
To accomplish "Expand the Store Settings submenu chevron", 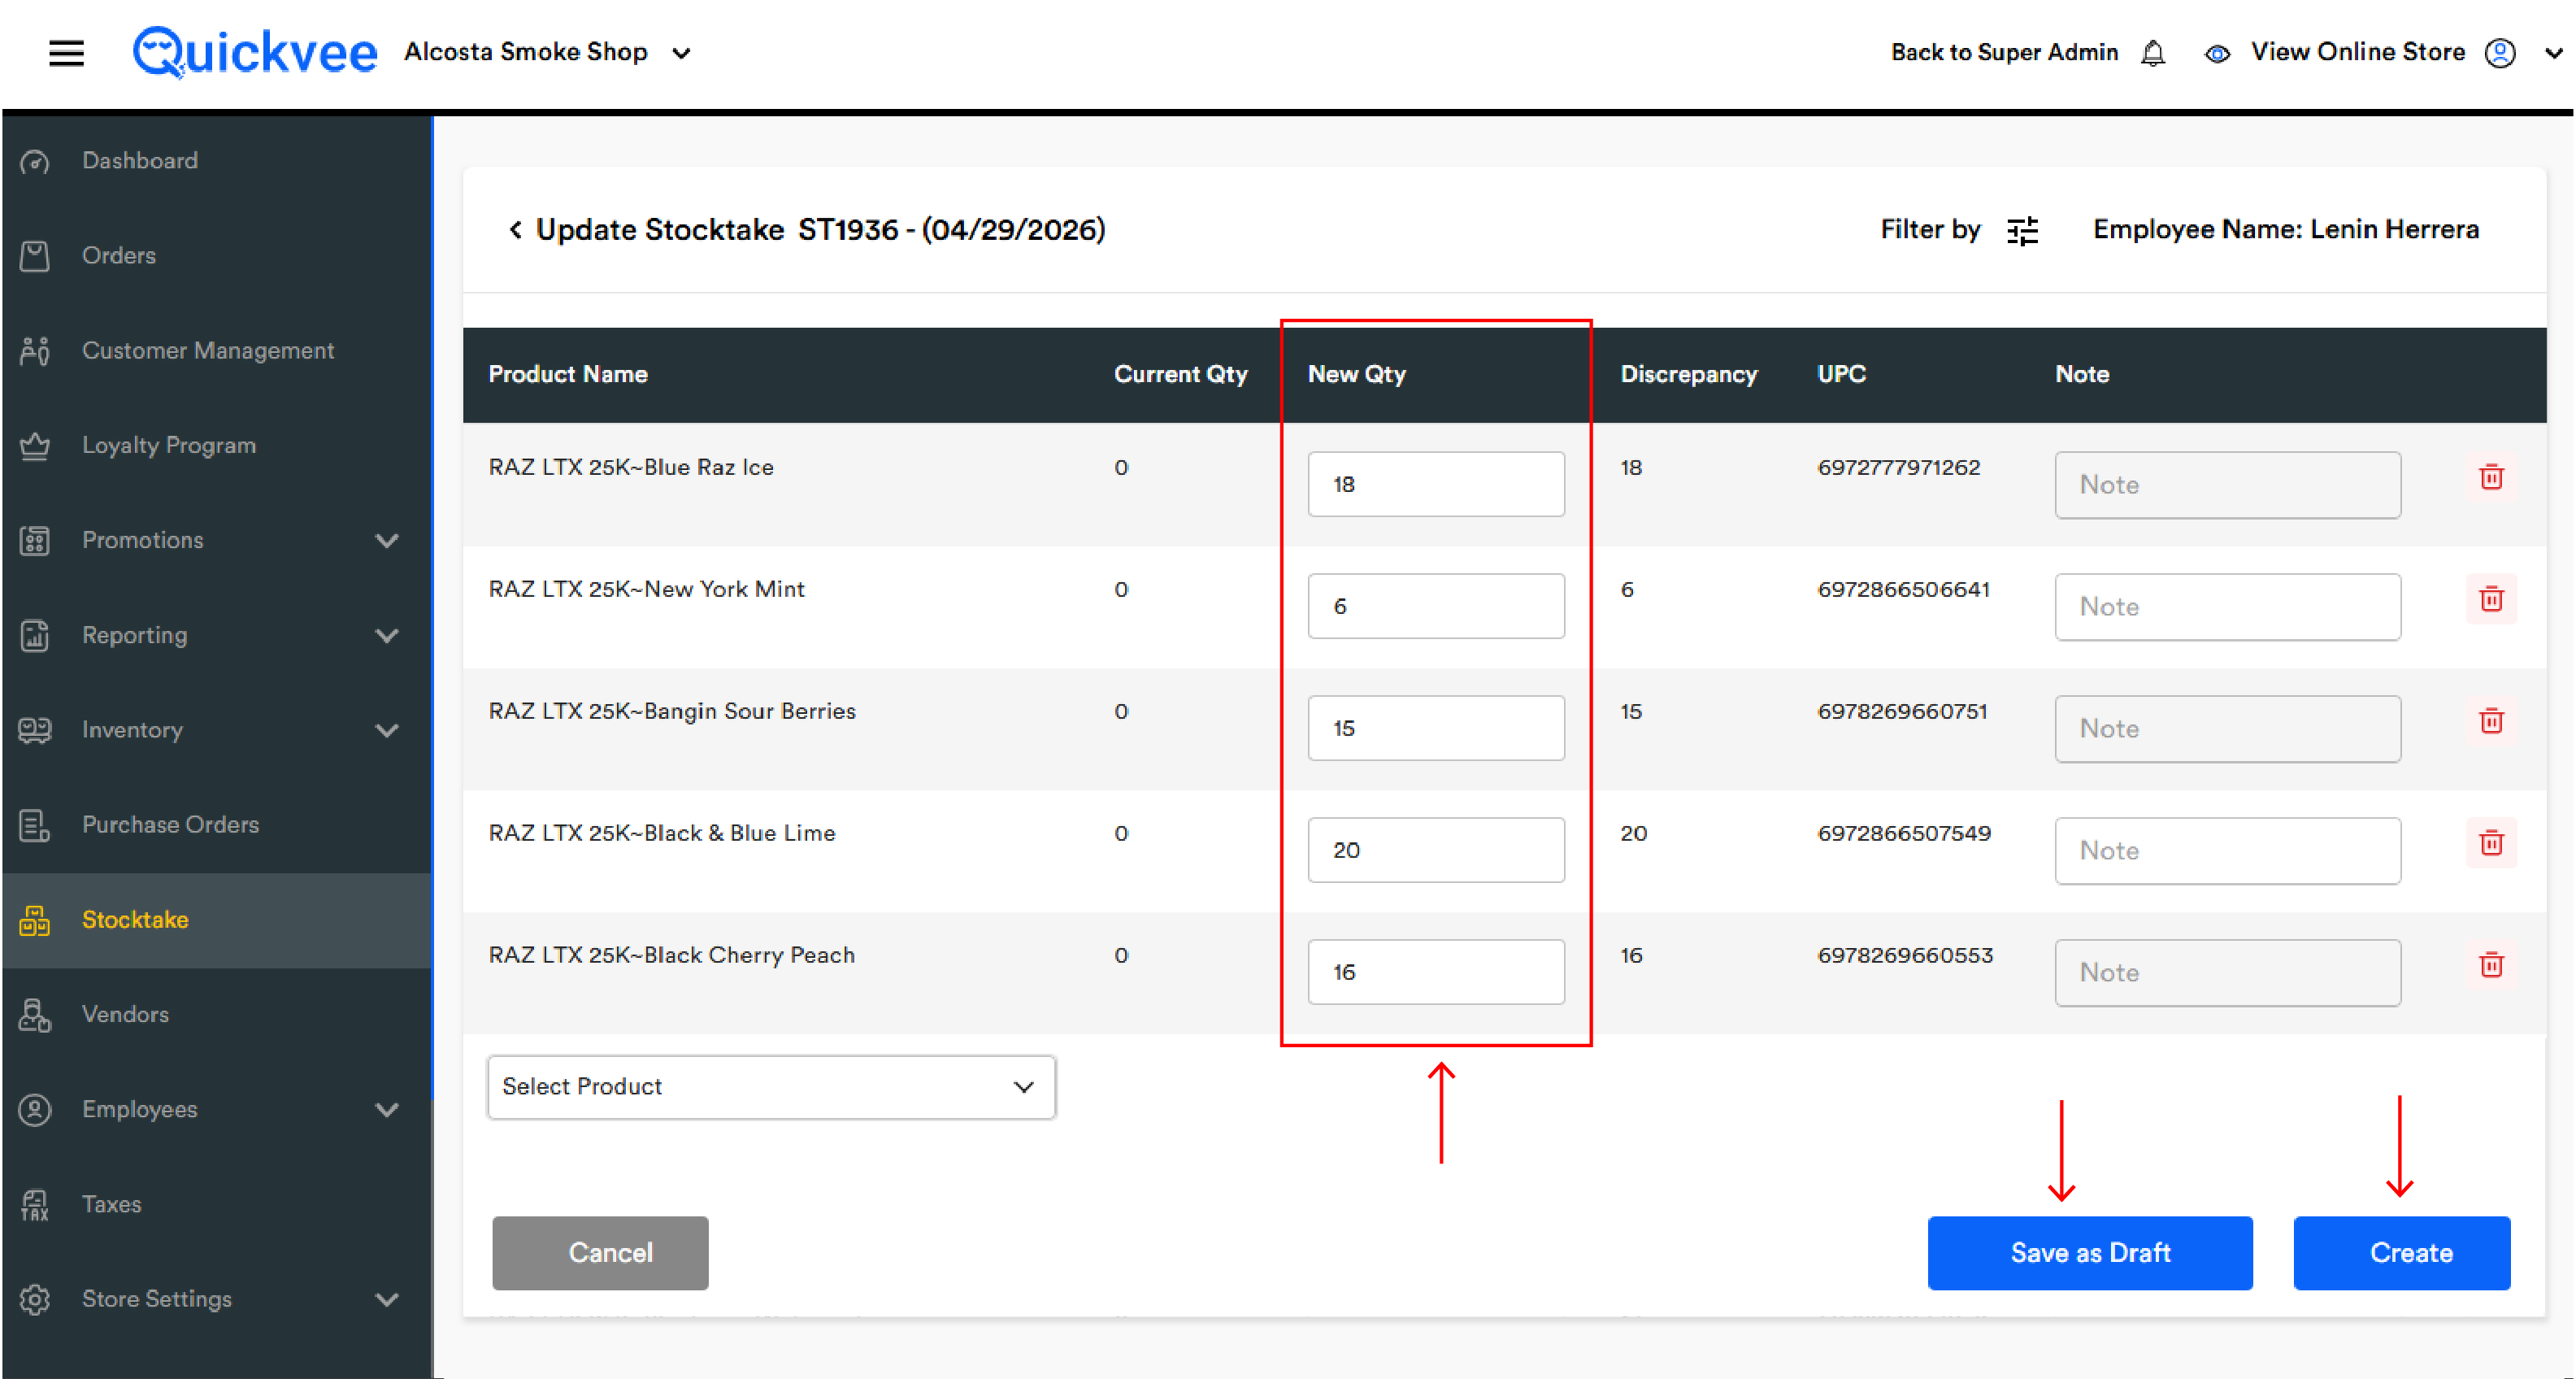I will [387, 1300].
